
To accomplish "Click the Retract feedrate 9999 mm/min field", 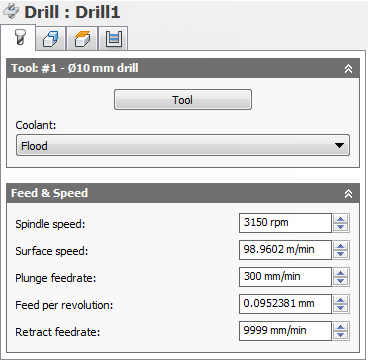I will pos(285,331).
